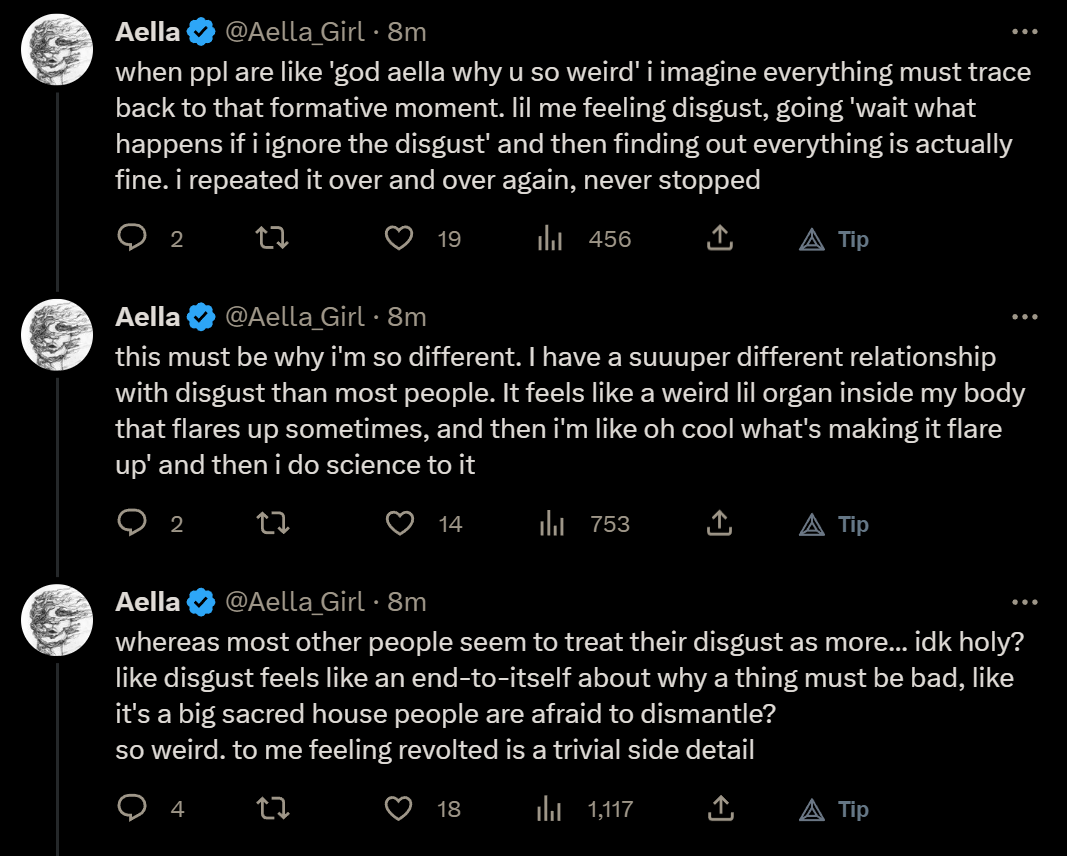Open Aella's avatar on the first tweet
1067x856 pixels.
click(x=57, y=49)
